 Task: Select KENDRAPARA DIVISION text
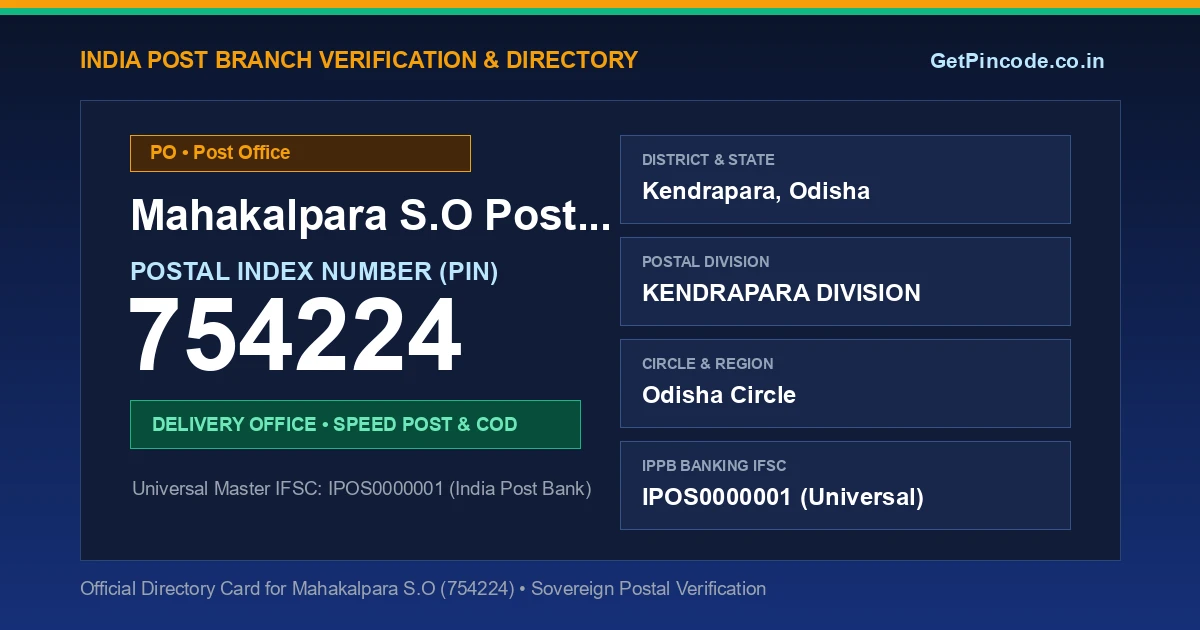coord(781,293)
